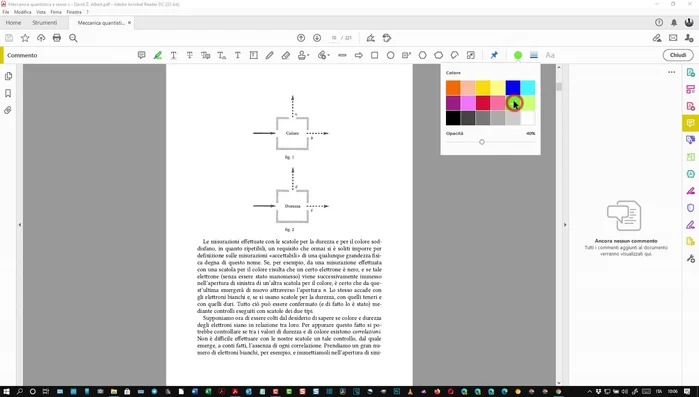Select the eraser tool

[286, 55]
